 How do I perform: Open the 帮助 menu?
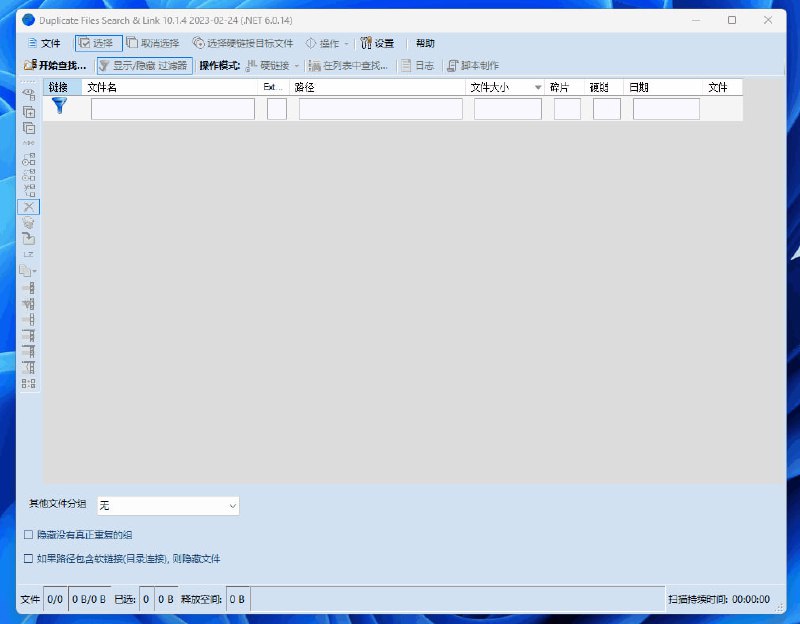pos(425,44)
